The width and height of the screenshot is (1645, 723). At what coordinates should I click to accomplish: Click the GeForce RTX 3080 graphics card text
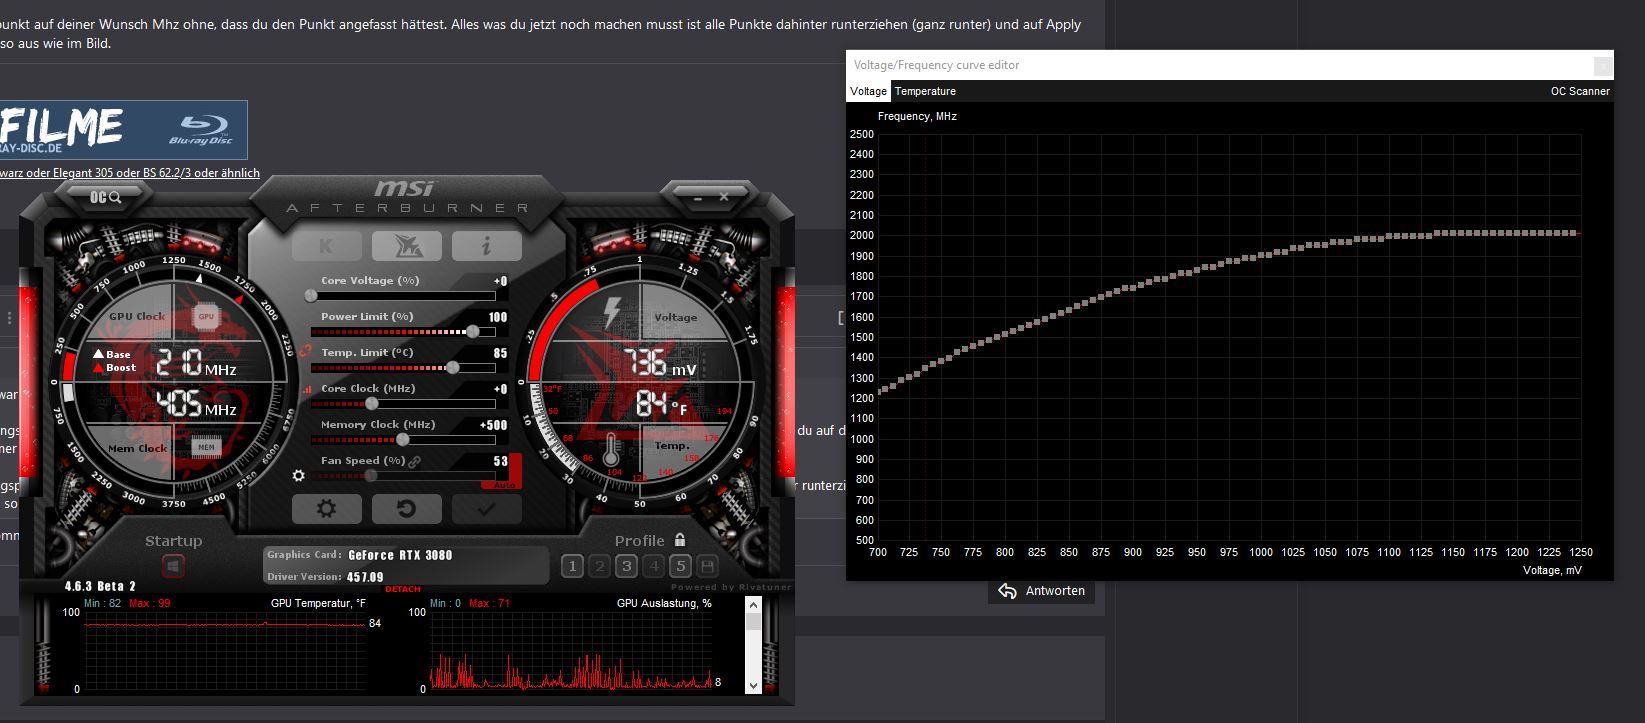[400, 555]
